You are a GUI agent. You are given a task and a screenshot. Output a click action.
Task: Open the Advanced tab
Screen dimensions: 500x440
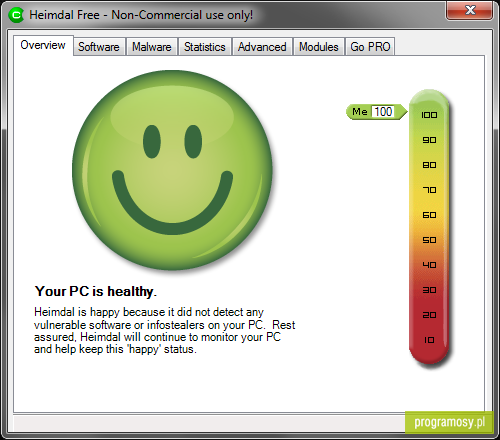[262, 47]
